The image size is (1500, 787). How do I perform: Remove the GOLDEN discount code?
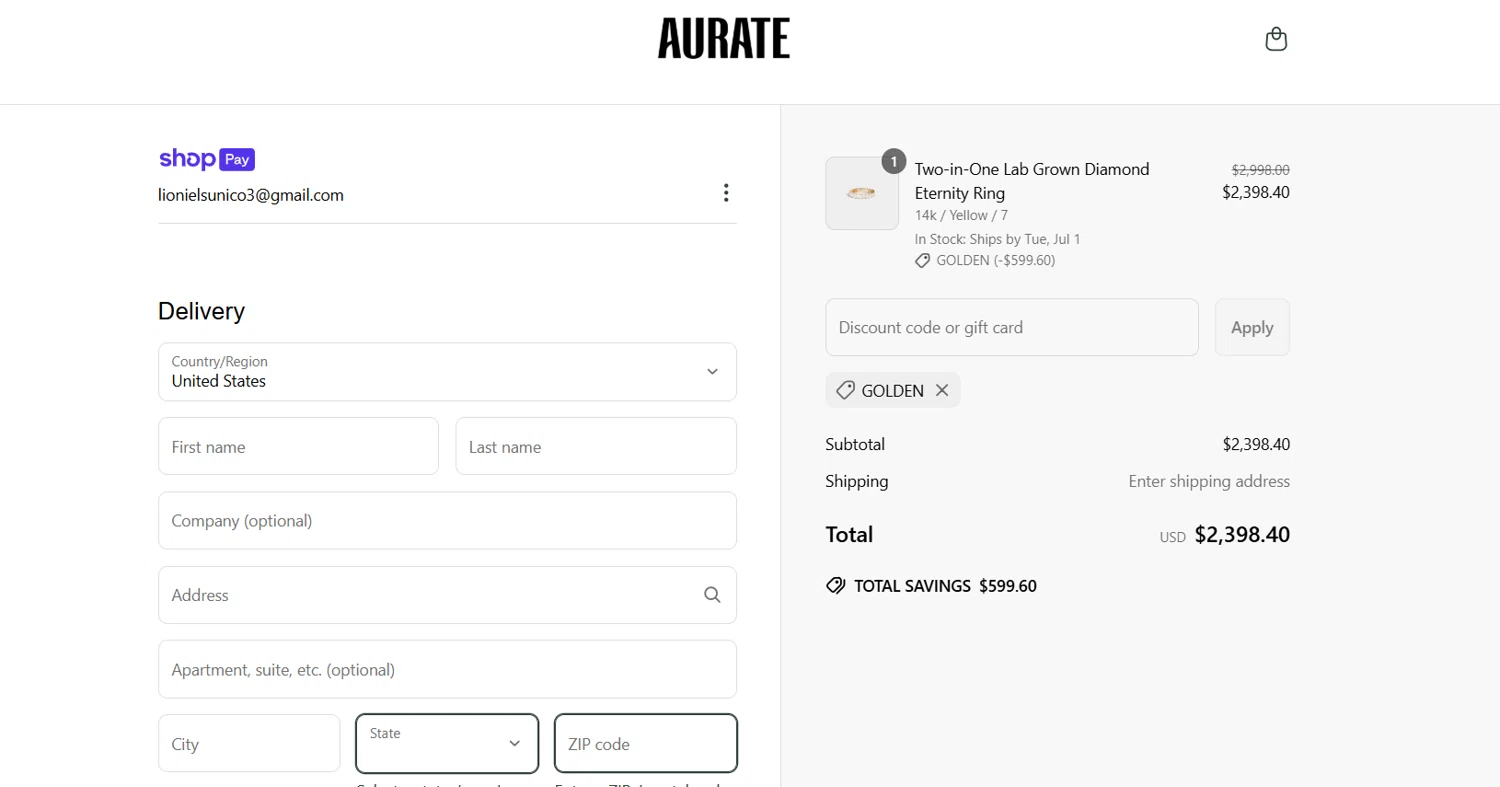pyautogui.click(x=942, y=390)
